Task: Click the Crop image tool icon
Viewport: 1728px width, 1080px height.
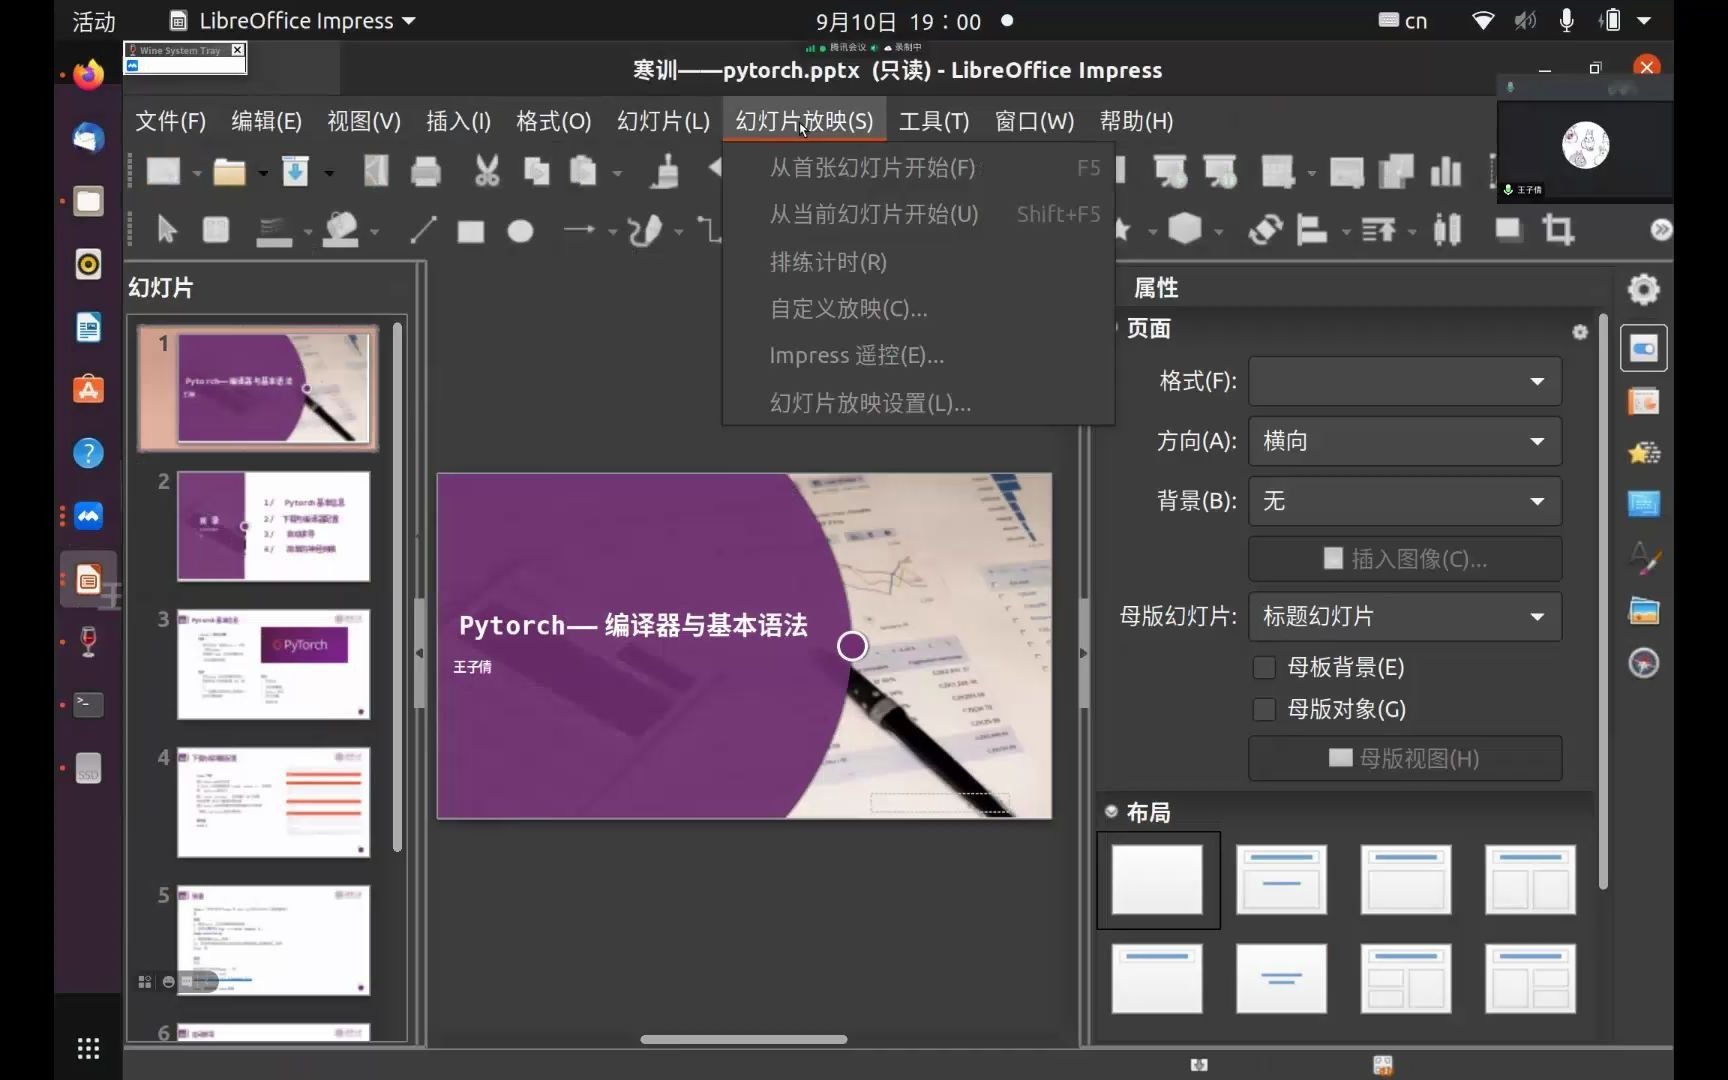Action: click(x=1558, y=230)
